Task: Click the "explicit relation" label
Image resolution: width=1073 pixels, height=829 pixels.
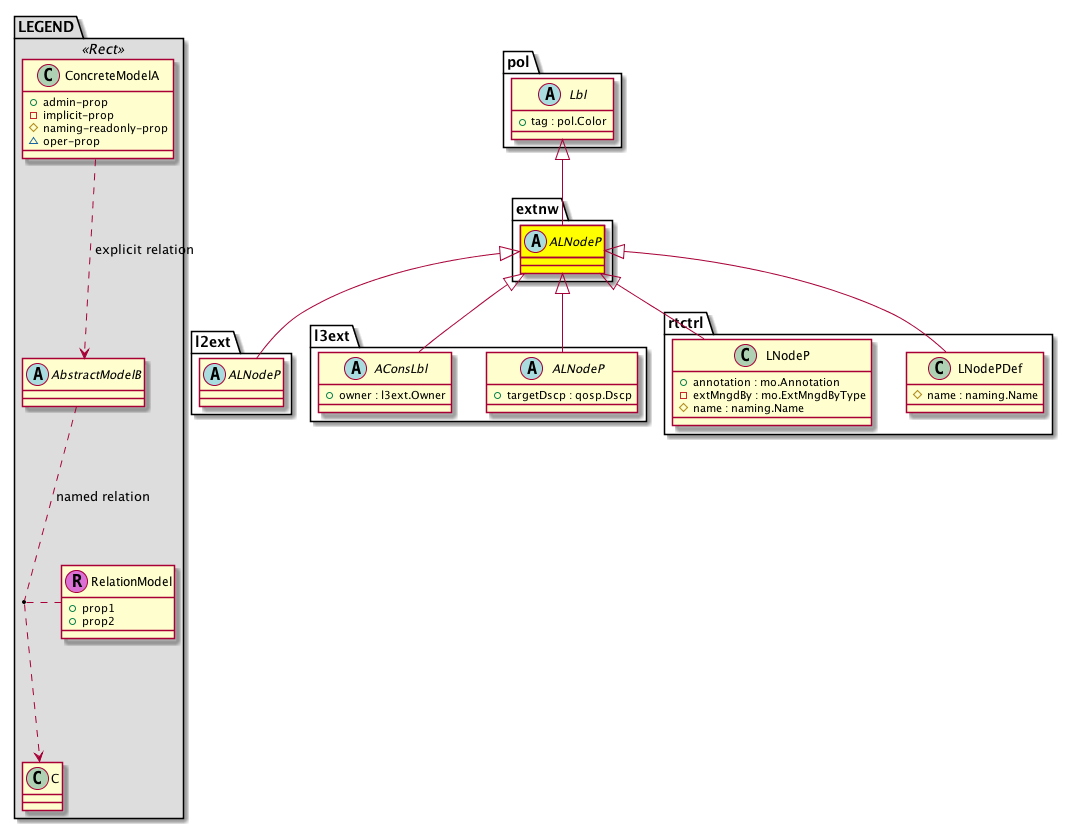Action: pos(144,248)
